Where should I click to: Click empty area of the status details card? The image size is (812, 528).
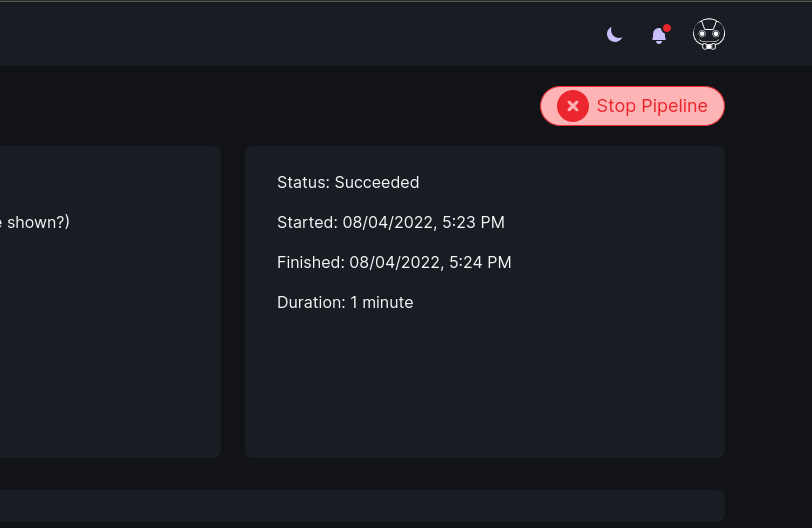click(484, 390)
